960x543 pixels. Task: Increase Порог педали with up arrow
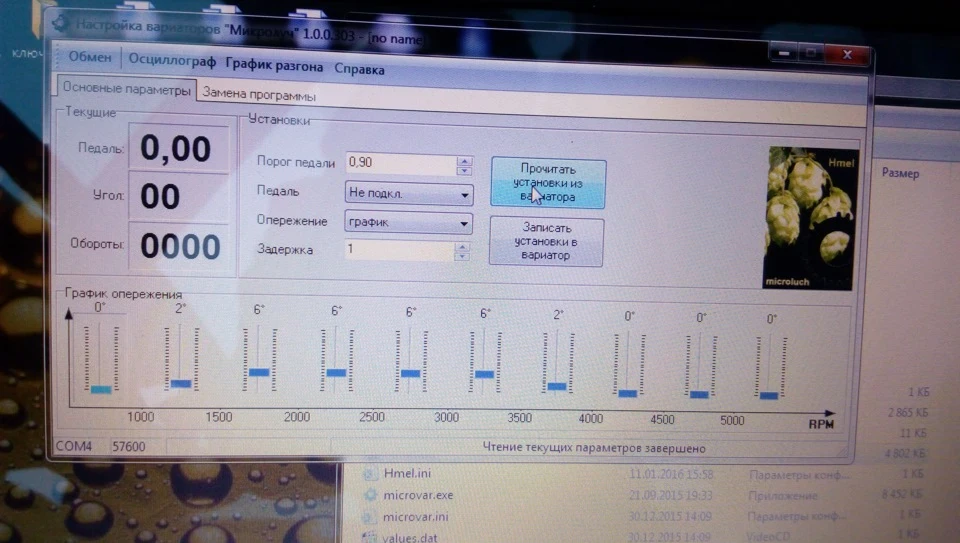click(x=465, y=162)
